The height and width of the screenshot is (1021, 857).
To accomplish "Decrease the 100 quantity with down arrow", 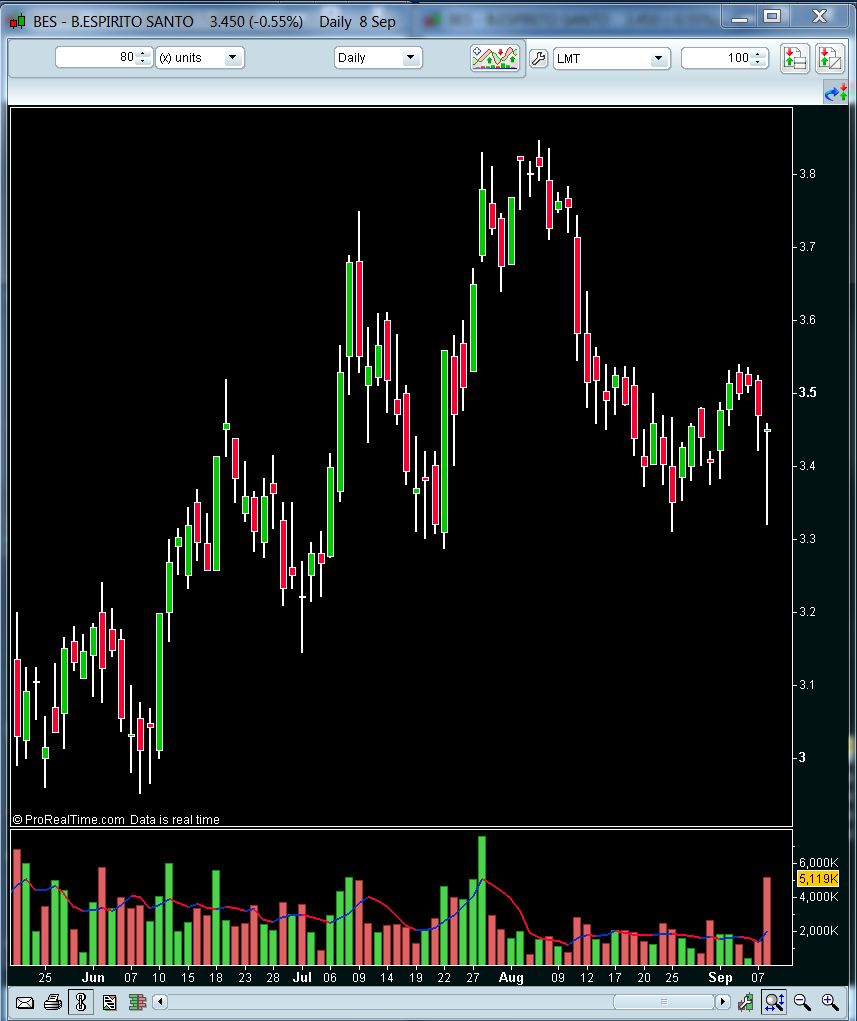I will point(759,63).
